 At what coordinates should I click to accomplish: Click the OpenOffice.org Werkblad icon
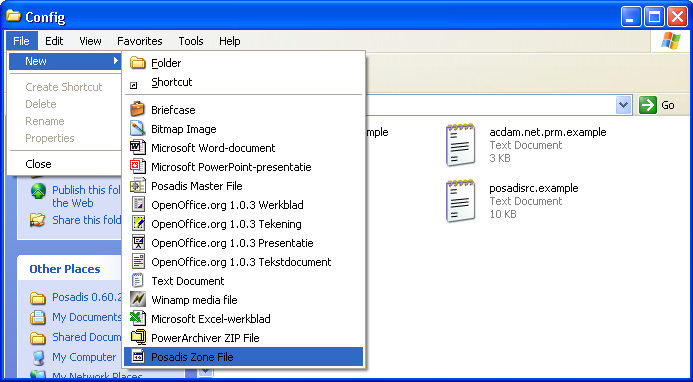[x=138, y=204]
